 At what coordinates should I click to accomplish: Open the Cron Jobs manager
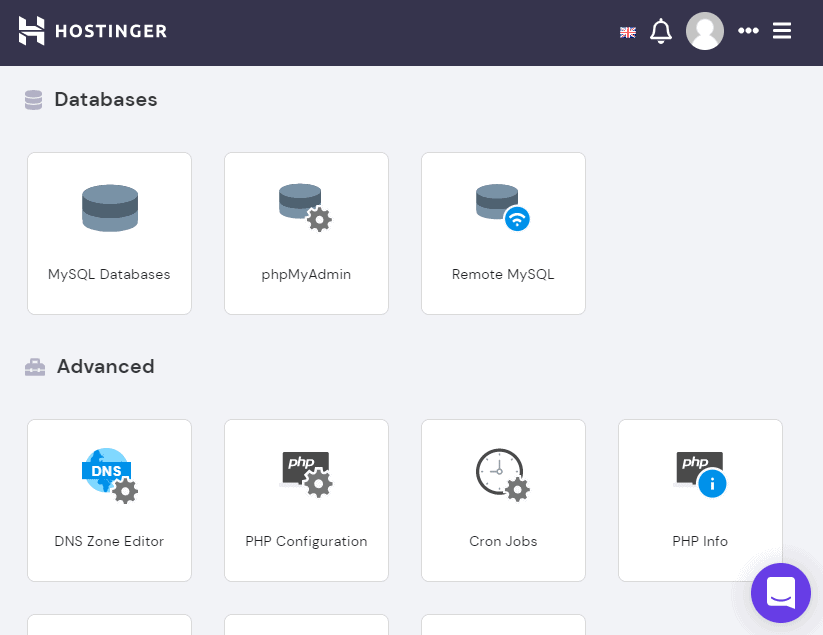[503, 500]
